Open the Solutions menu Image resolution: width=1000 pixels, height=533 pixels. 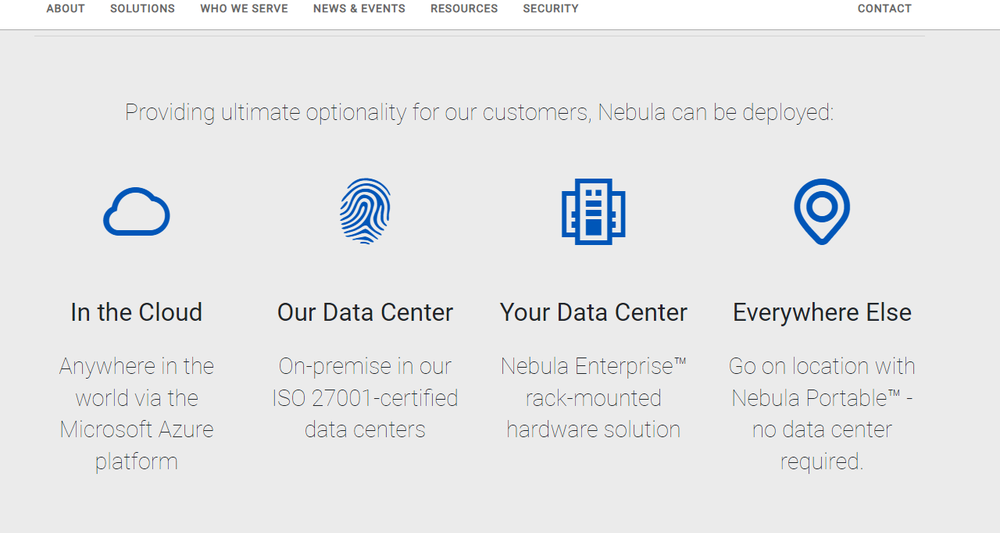(x=142, y=8)
